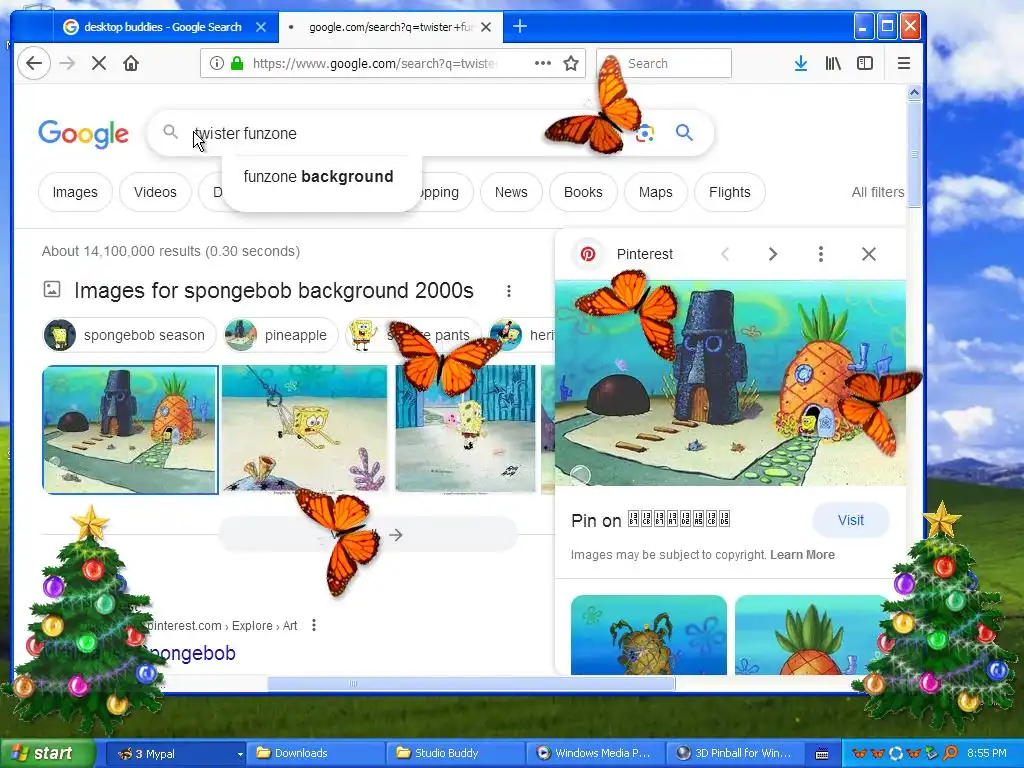Open the page actions three-dot menu in the address bar
This screenshot has height=768, width=1024.
(x=543, y=63)
